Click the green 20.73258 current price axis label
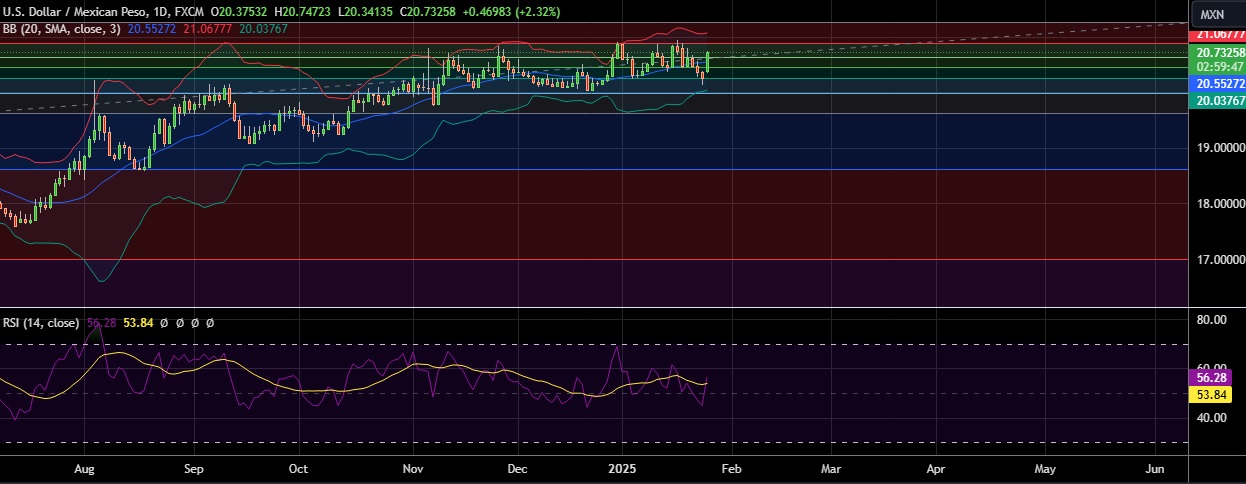Image resolution: width=1246 pixels, height=484 pixels. [1215, 52]
